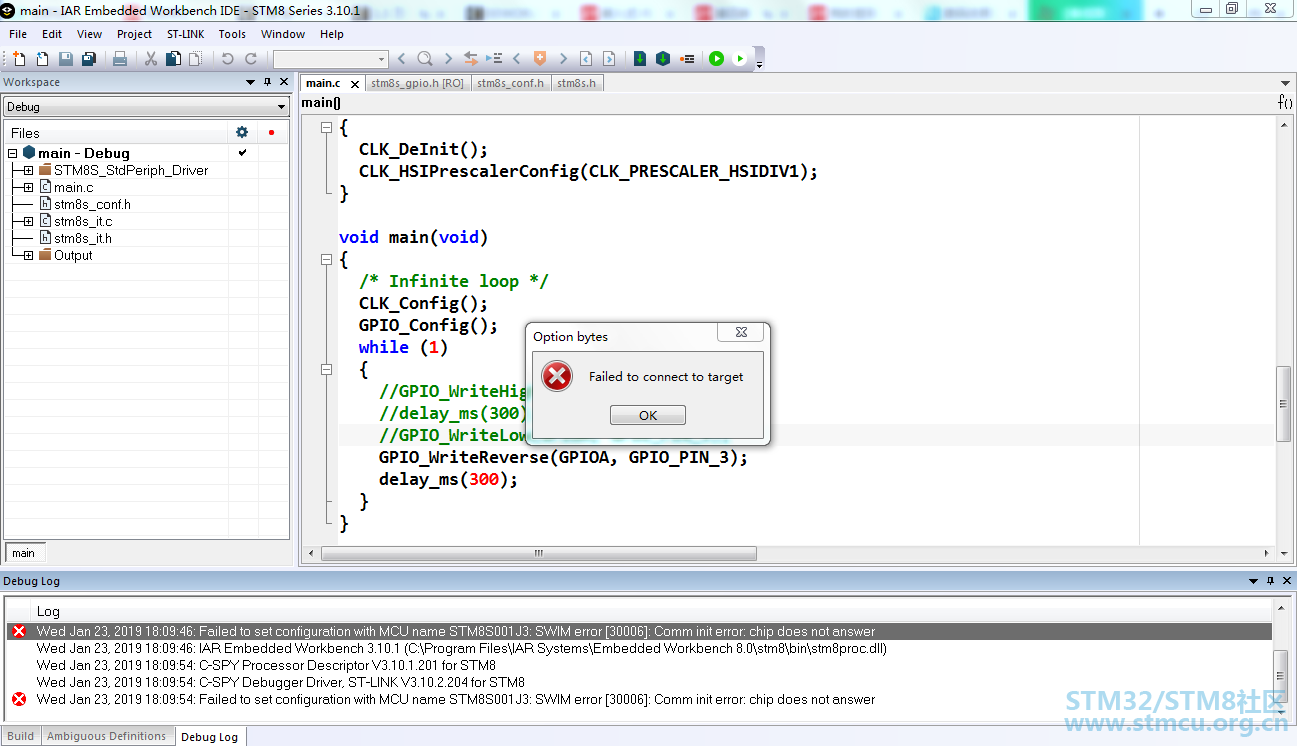Switch to the stm8s_gpio.h [RO] tab
Viewport: 1297px width, 746px height.
417,83
